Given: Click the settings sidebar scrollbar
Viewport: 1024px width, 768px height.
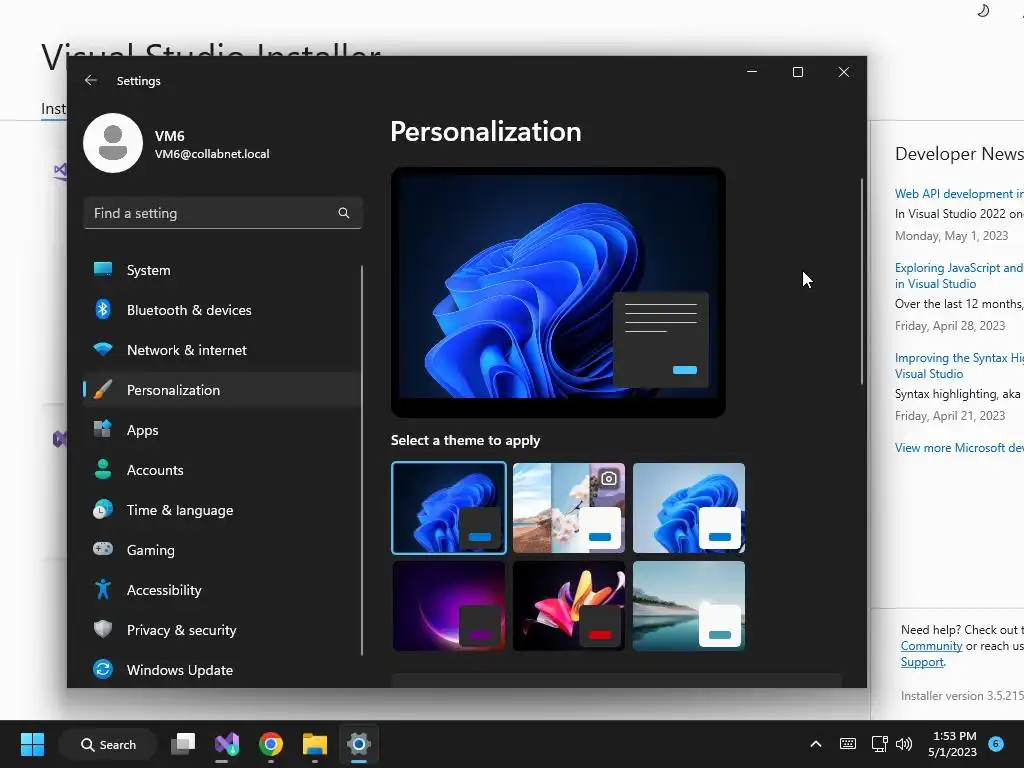Looking at the screenshot, I should coord(362,460).
